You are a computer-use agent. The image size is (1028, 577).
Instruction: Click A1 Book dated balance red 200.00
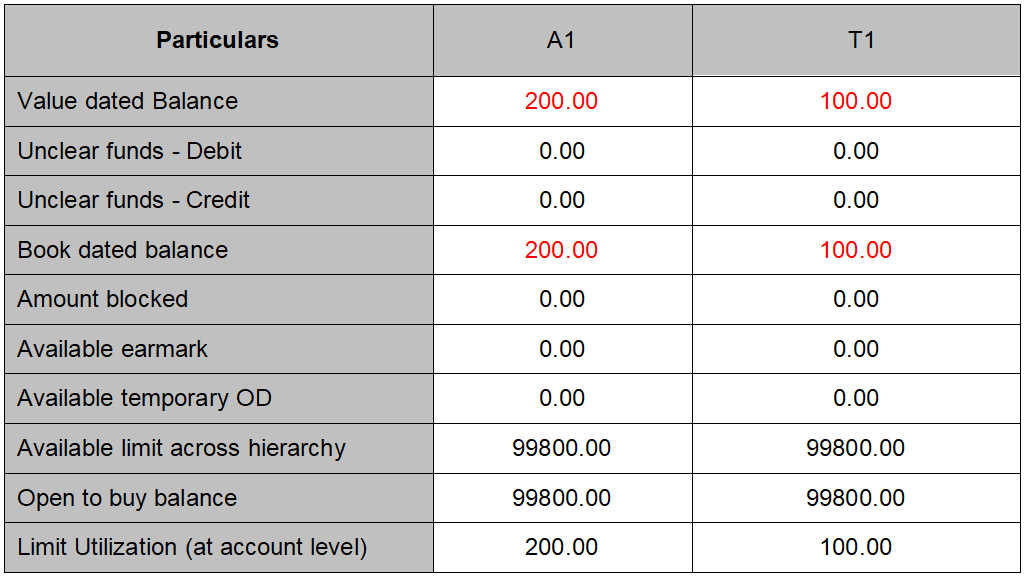pos(561,250)
